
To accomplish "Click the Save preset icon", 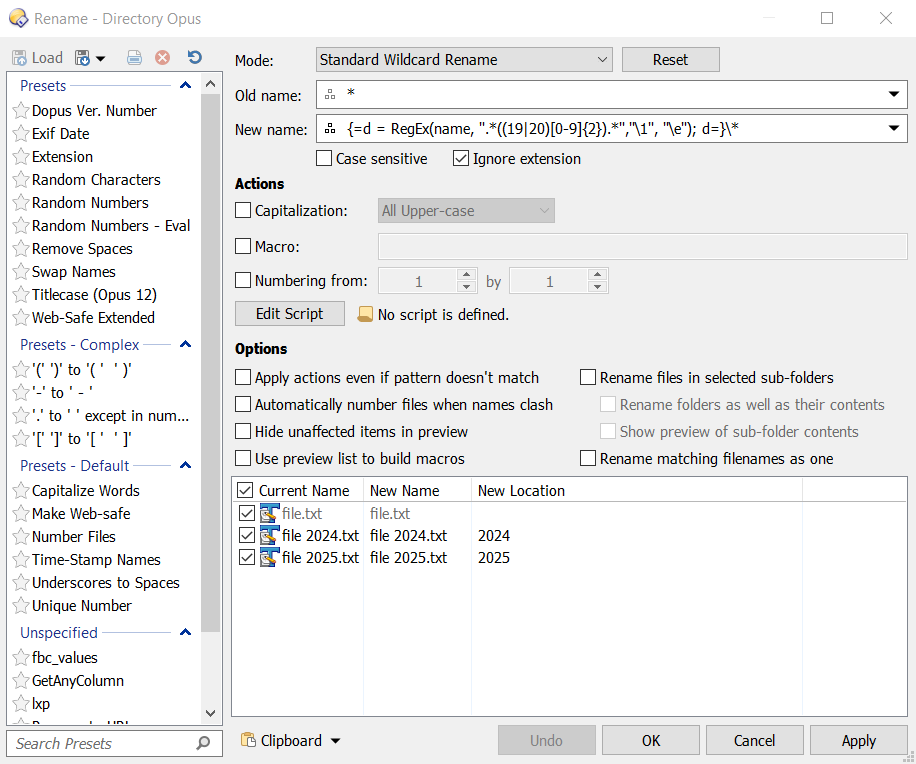I will 82,58.
